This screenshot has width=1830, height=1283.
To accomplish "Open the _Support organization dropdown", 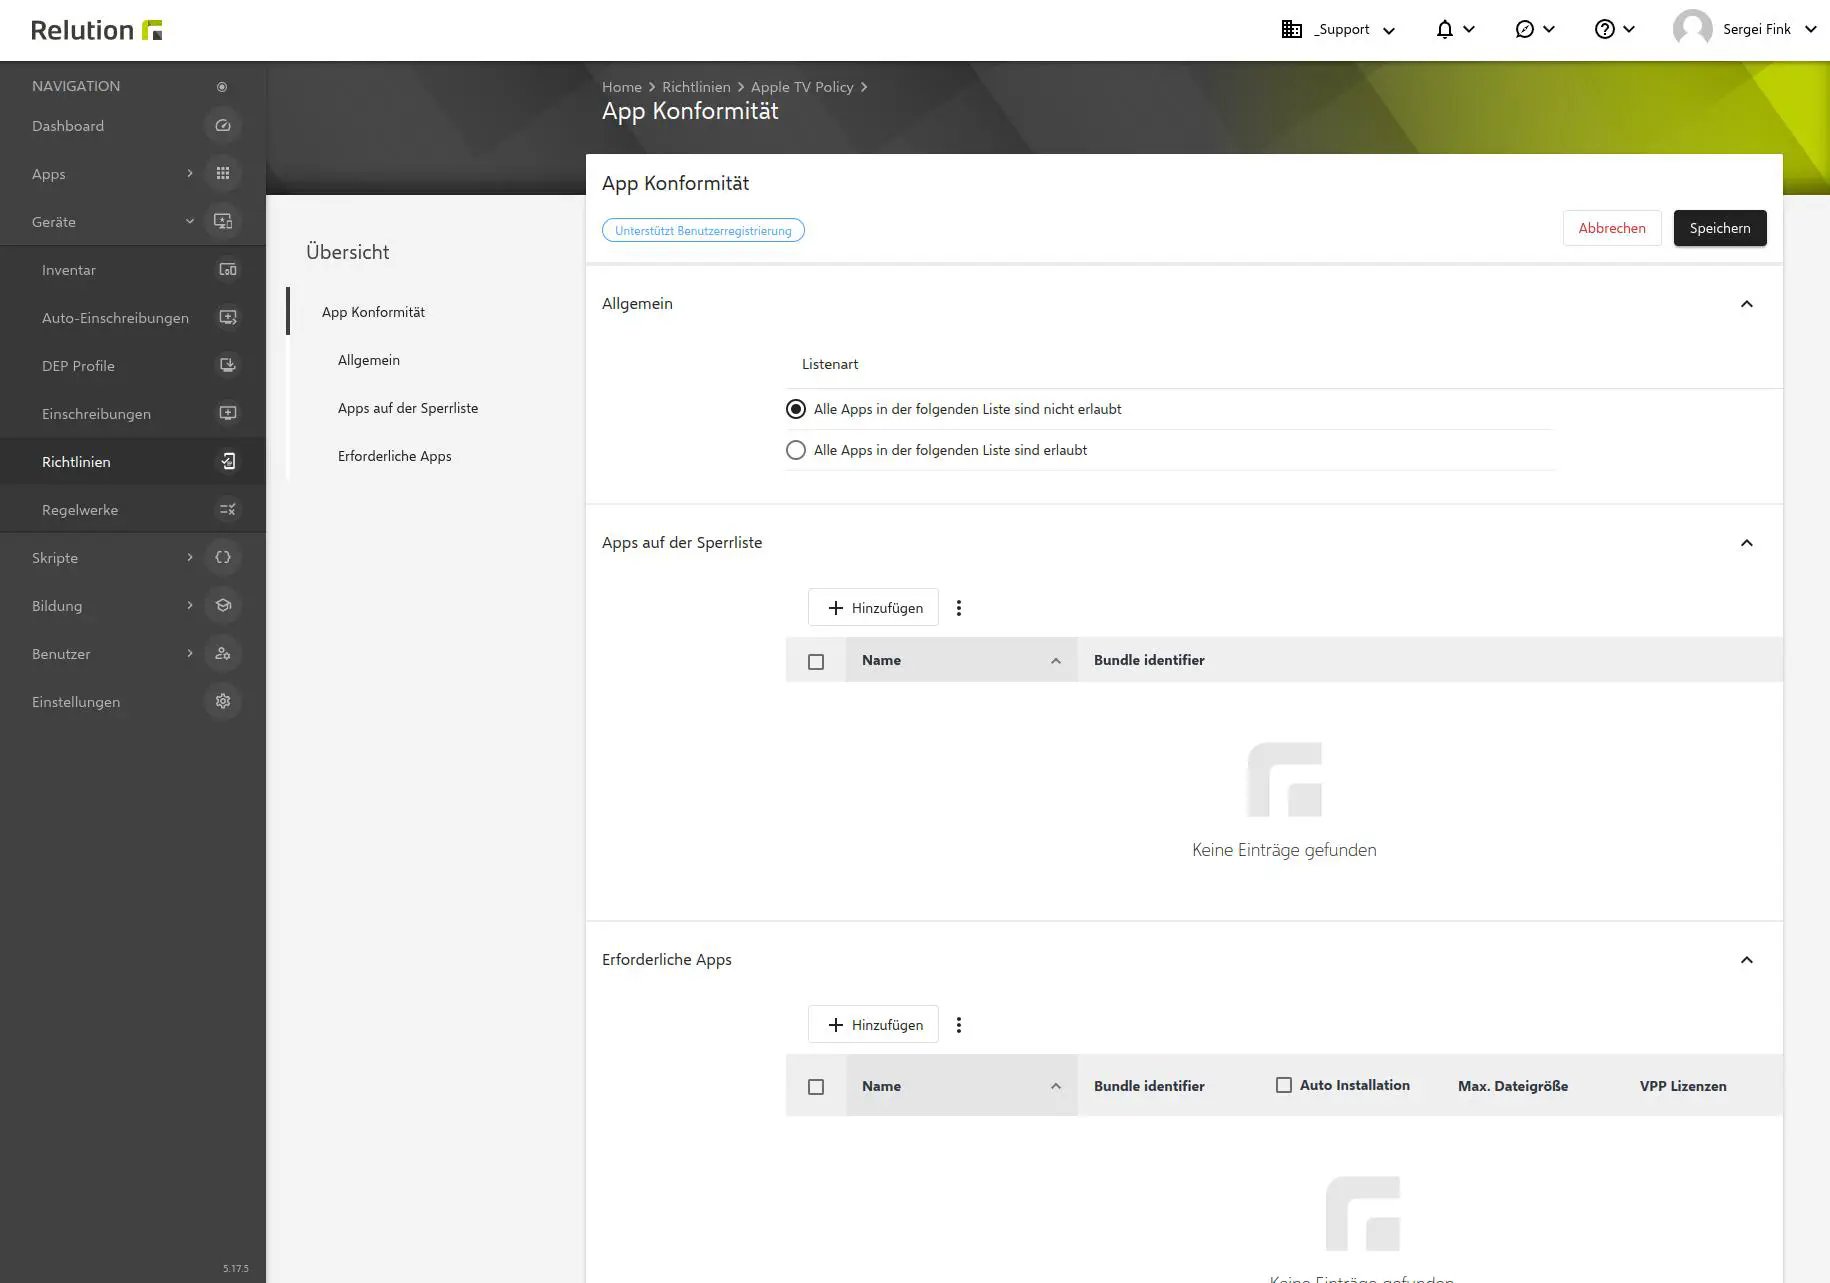I will pyautogui.click(x=1338, y=30).
